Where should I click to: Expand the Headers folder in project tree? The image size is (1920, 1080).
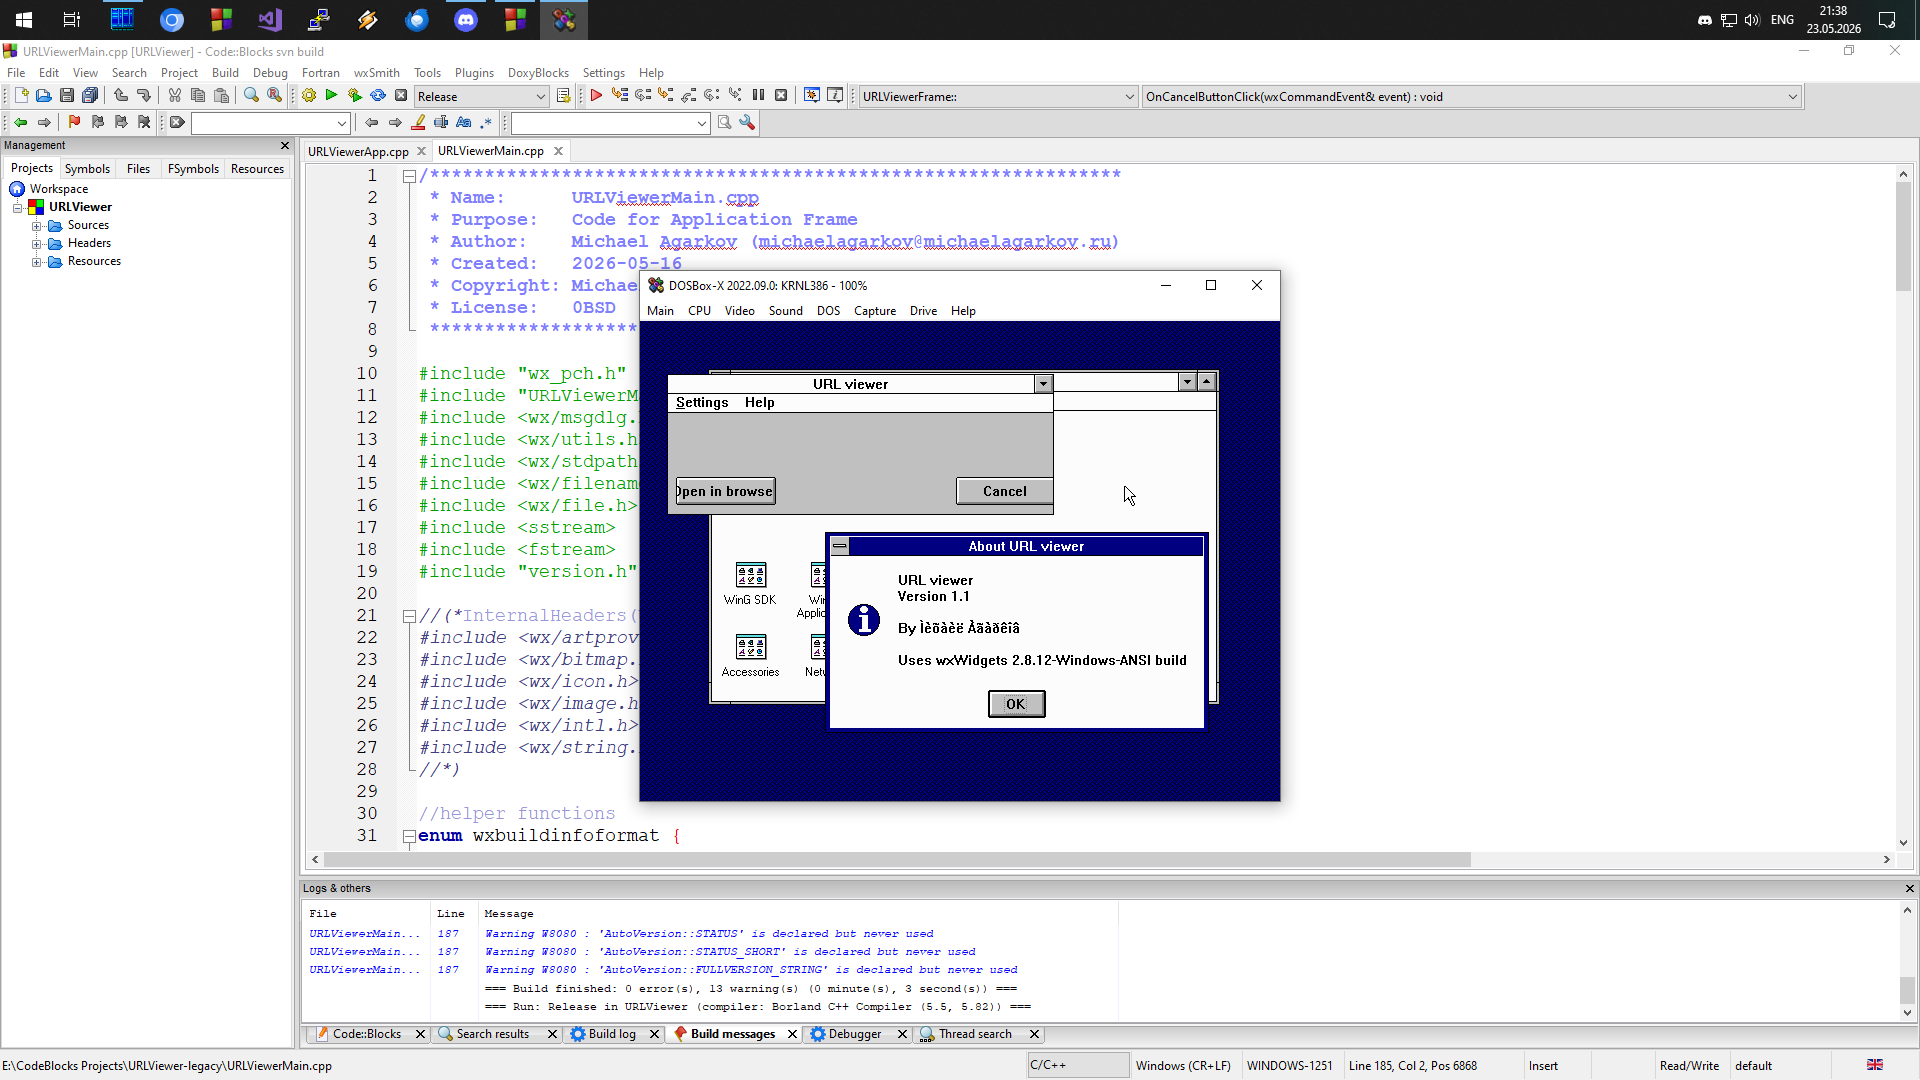[x=36, y=244]
